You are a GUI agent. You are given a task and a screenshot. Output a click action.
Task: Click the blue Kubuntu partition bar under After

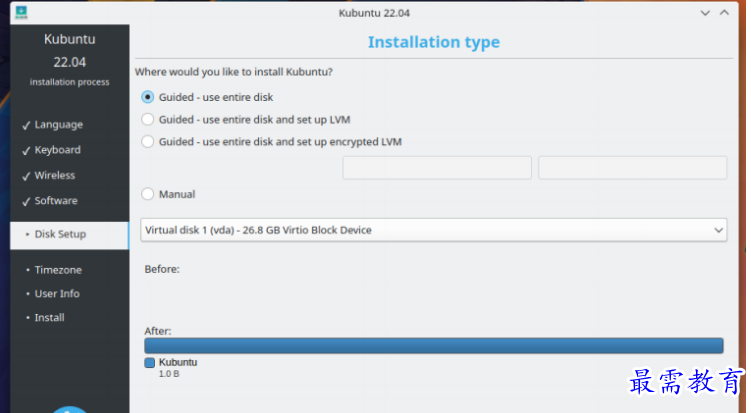433,346
